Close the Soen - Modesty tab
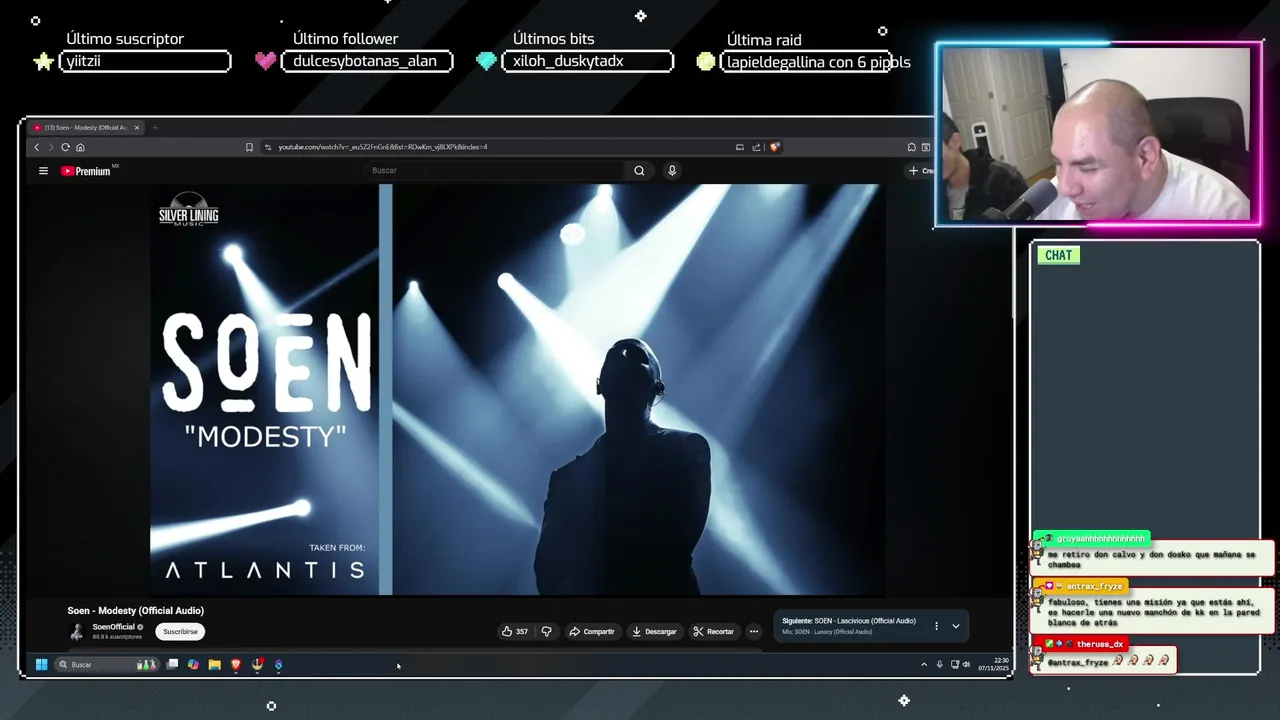The width and height of the screenshot is (1280, 720). click(137, 127)
